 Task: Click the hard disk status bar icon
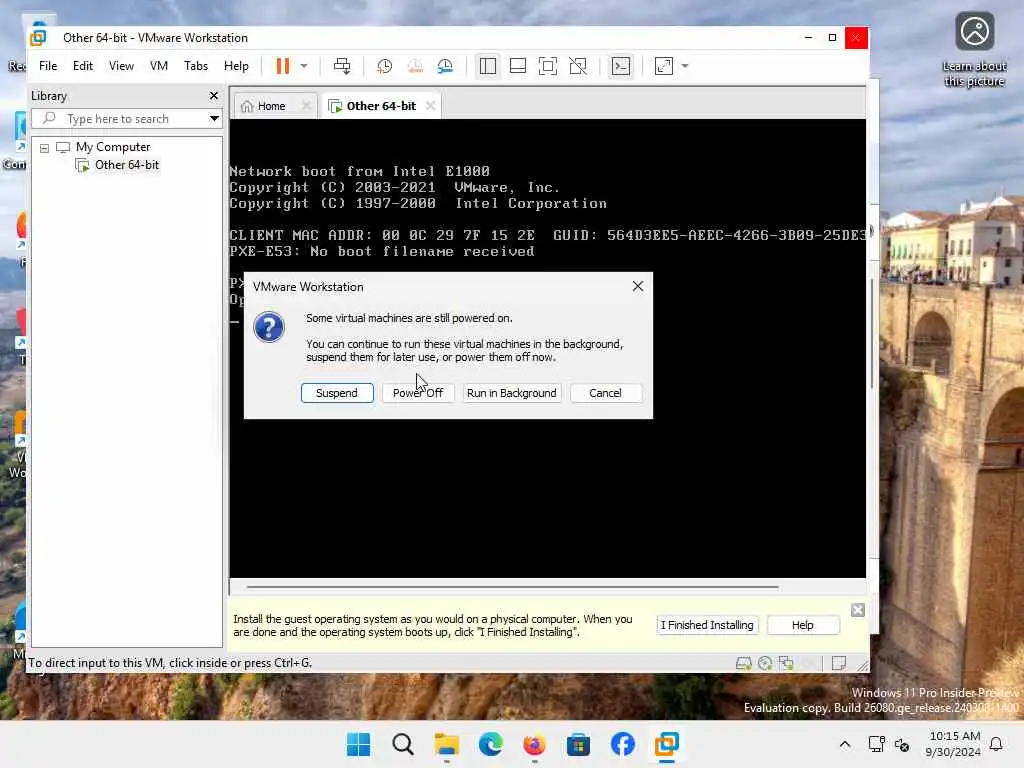743,664
